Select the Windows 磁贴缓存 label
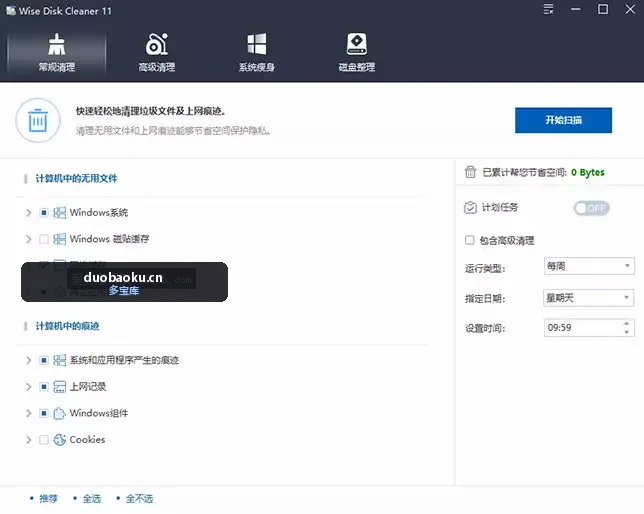 pos(109,239)
